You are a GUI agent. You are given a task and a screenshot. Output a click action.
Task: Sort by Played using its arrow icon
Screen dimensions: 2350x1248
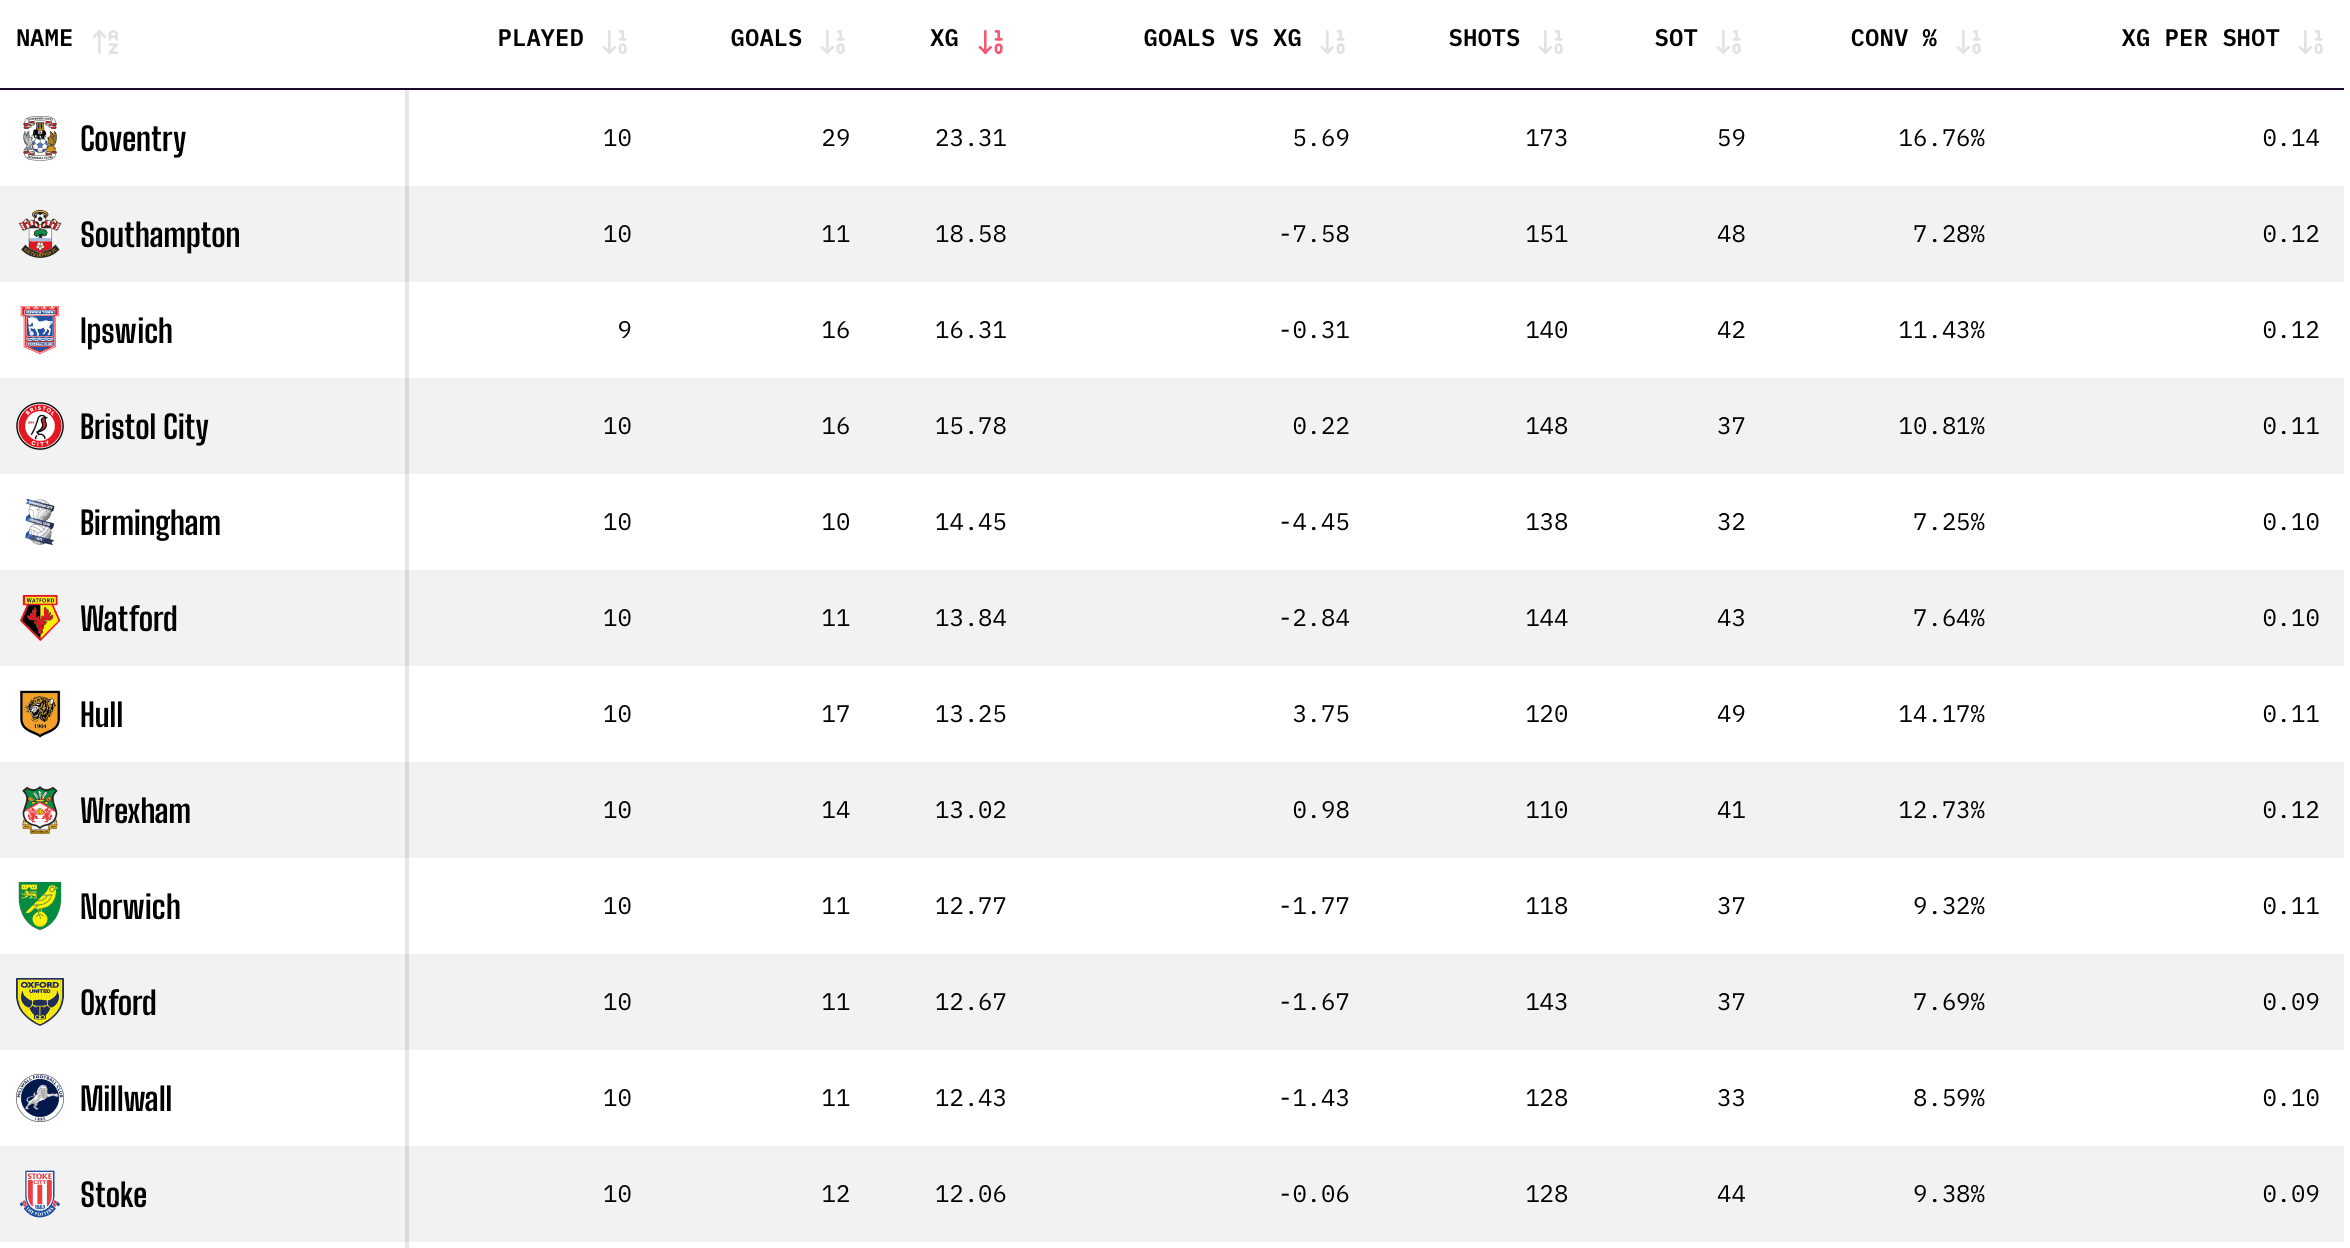(x=615, y=41)
